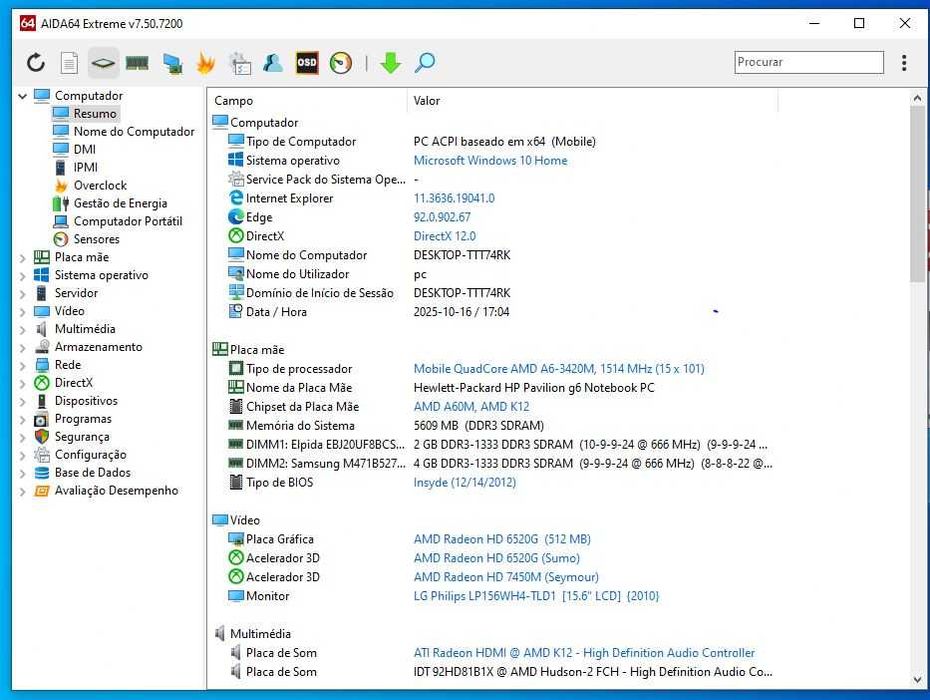Select Gestão de Energia tree item
Screen dimensions: 930x700
click(120, 203)
